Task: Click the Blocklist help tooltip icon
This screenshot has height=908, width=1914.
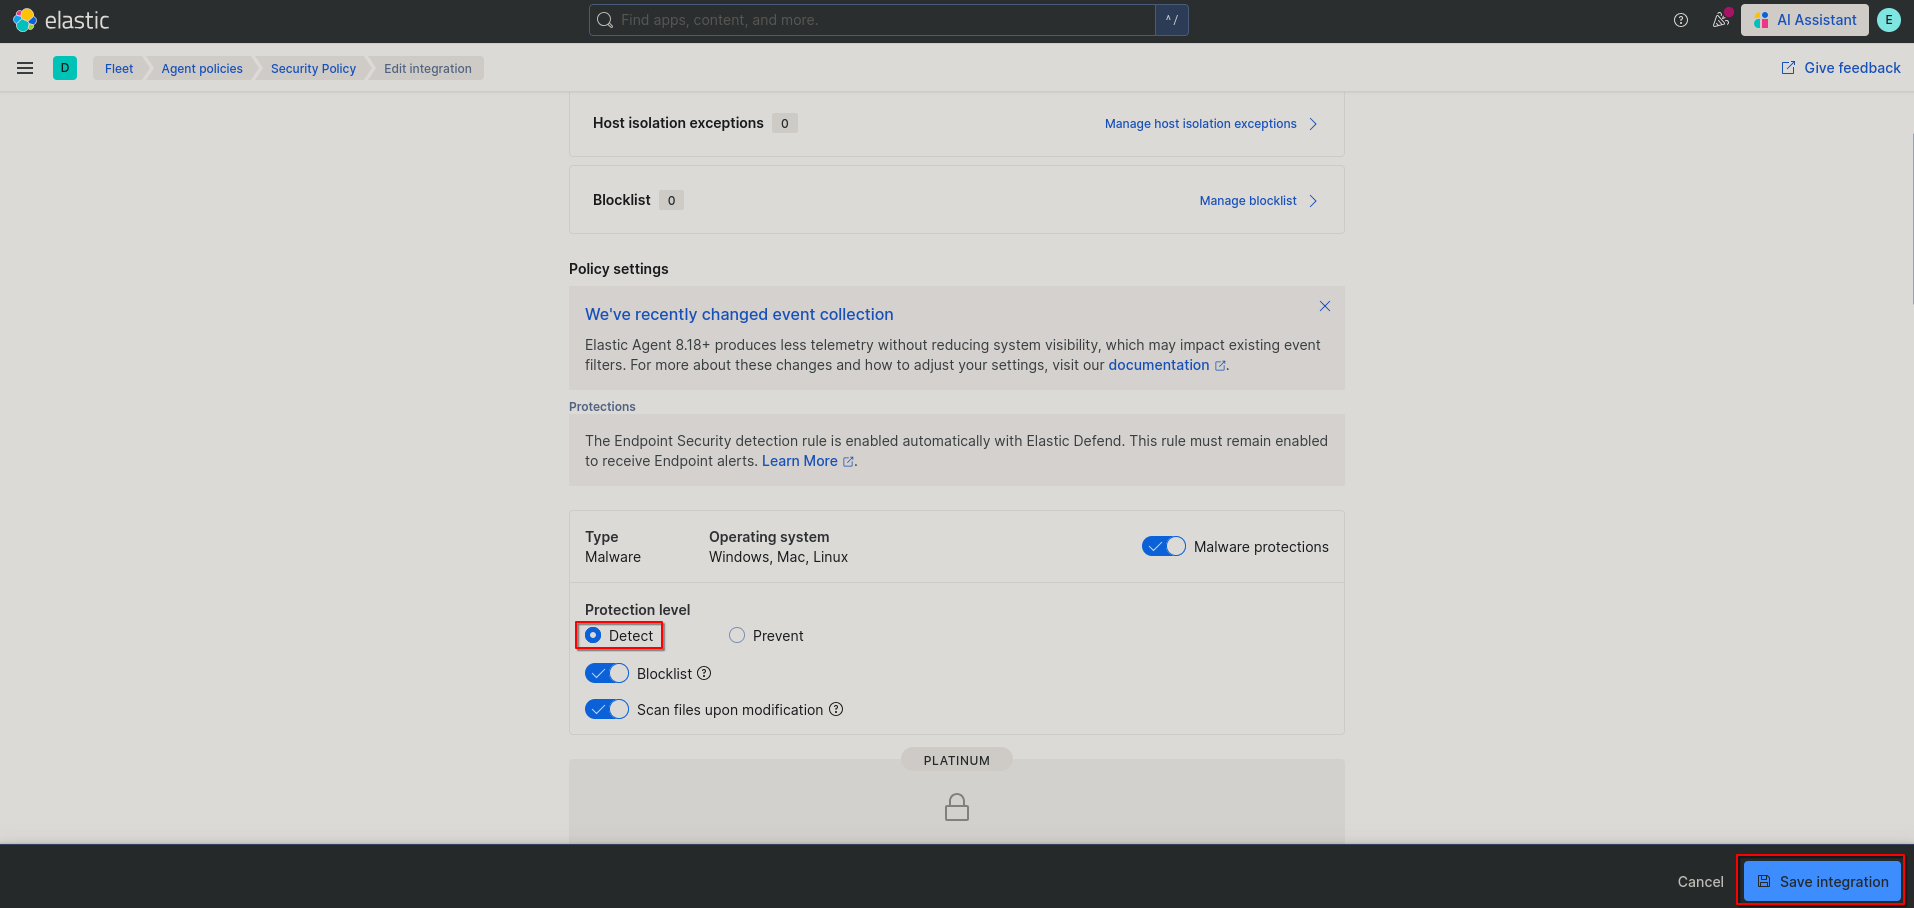Action: click(x=704, y=673)
